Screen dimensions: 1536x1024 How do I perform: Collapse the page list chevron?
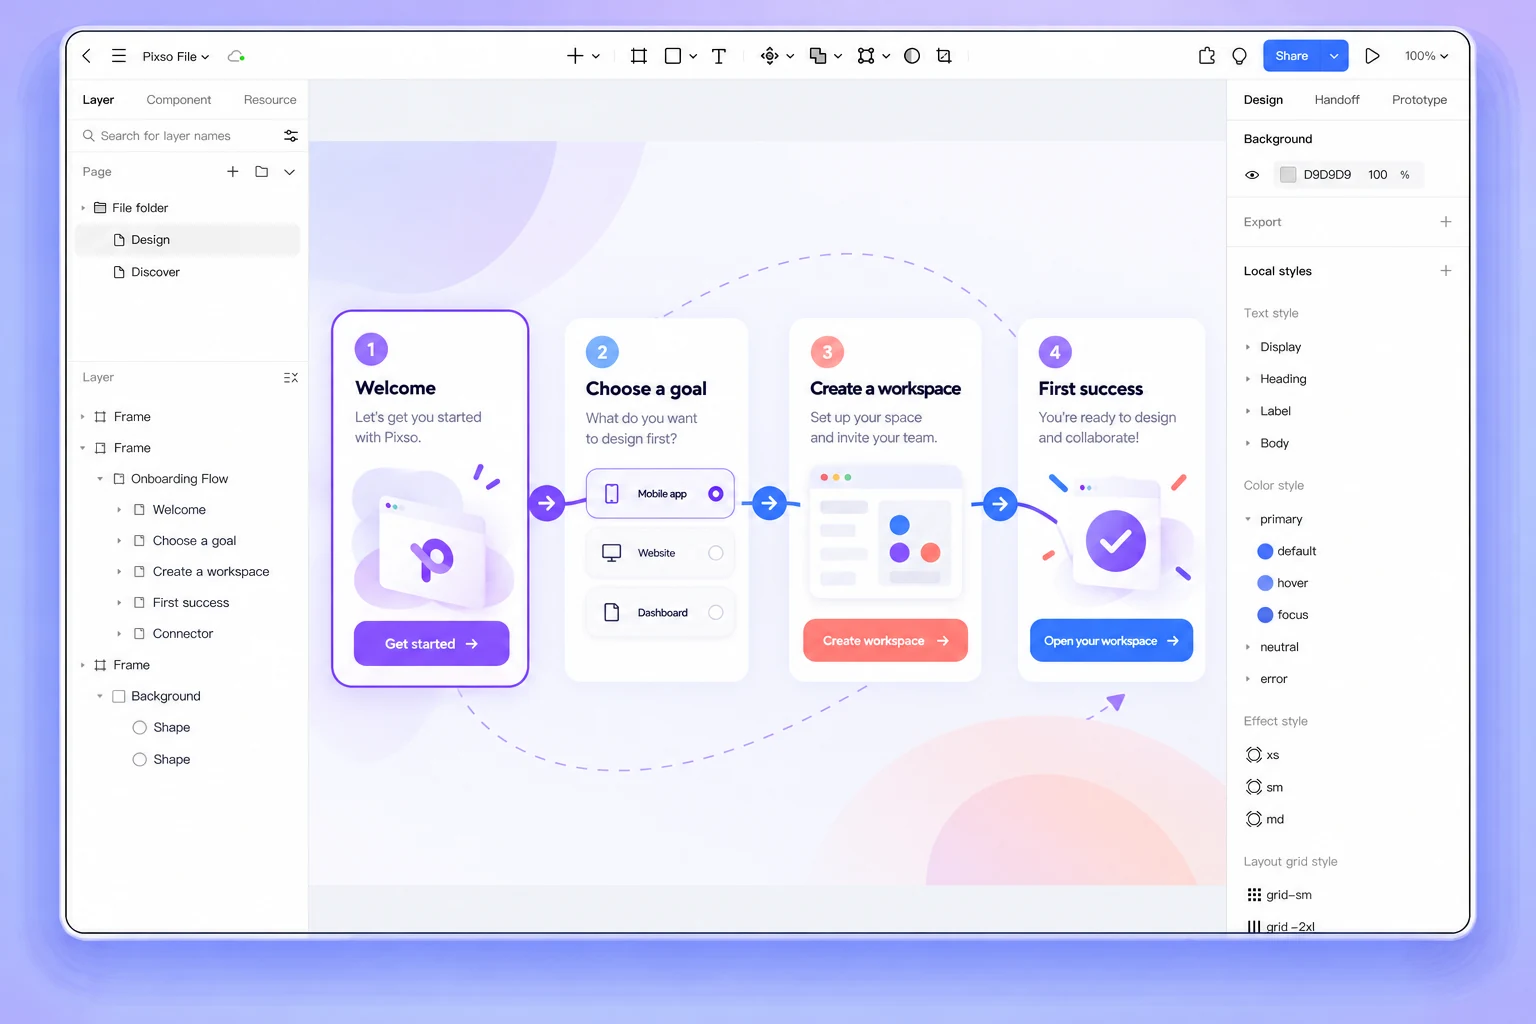click(x=290, y=172)
